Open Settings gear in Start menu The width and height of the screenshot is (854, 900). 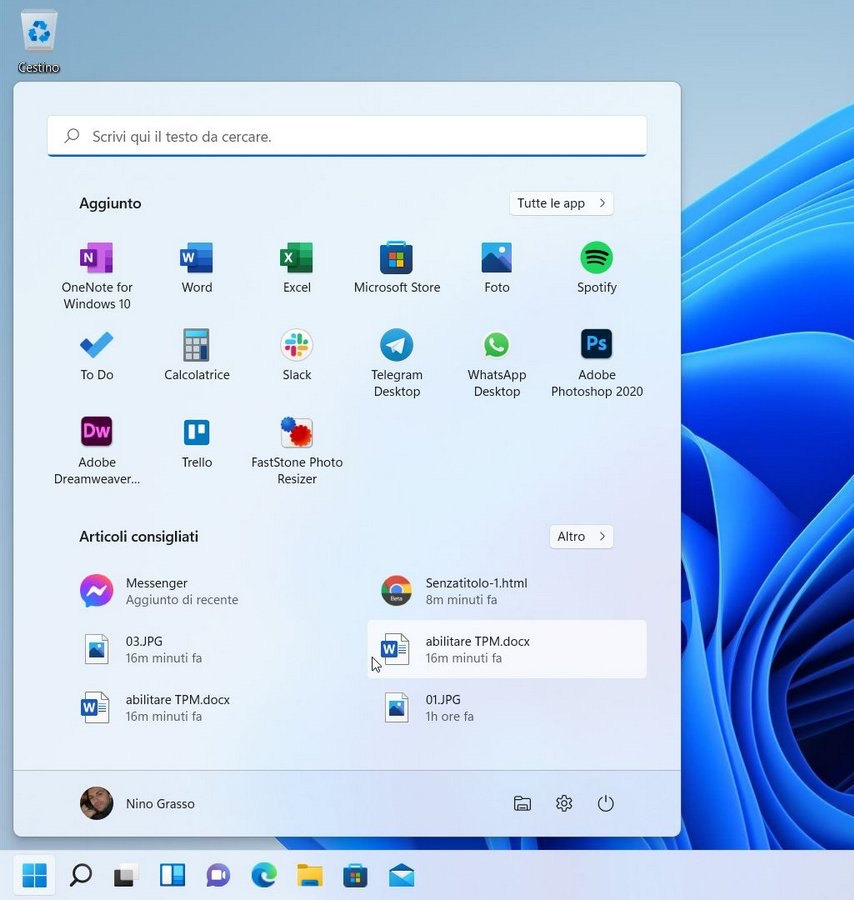pyautogui.click(x=564, y=804)
